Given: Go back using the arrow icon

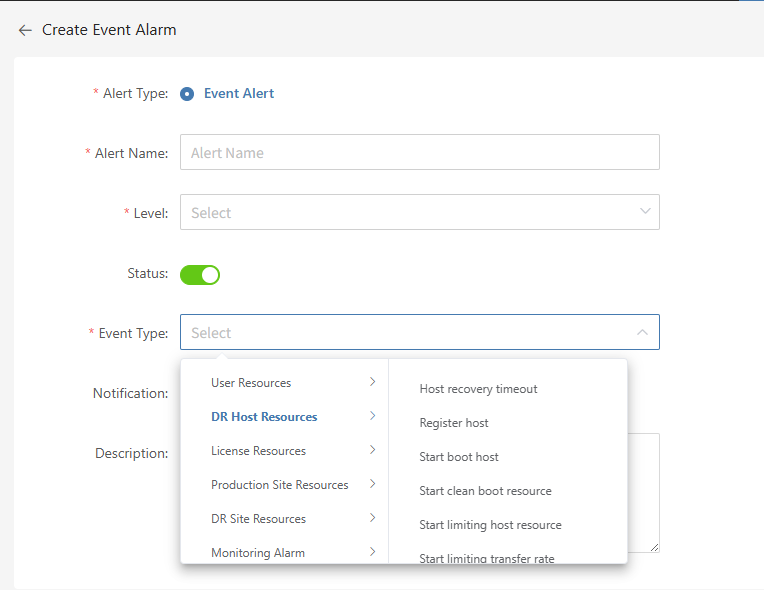Looking at the screenshot, I should pos(25,30).
